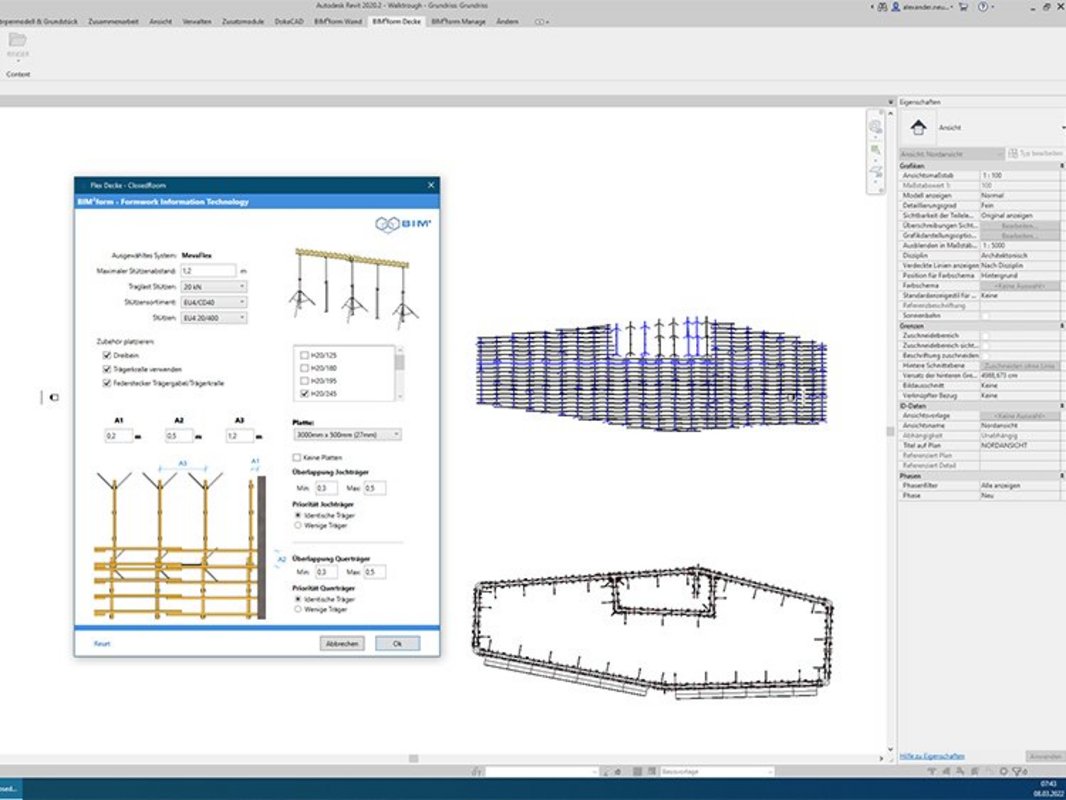Click the navigation wheel icon in view
1066x800 pixels.
click(x=876, y=127)
